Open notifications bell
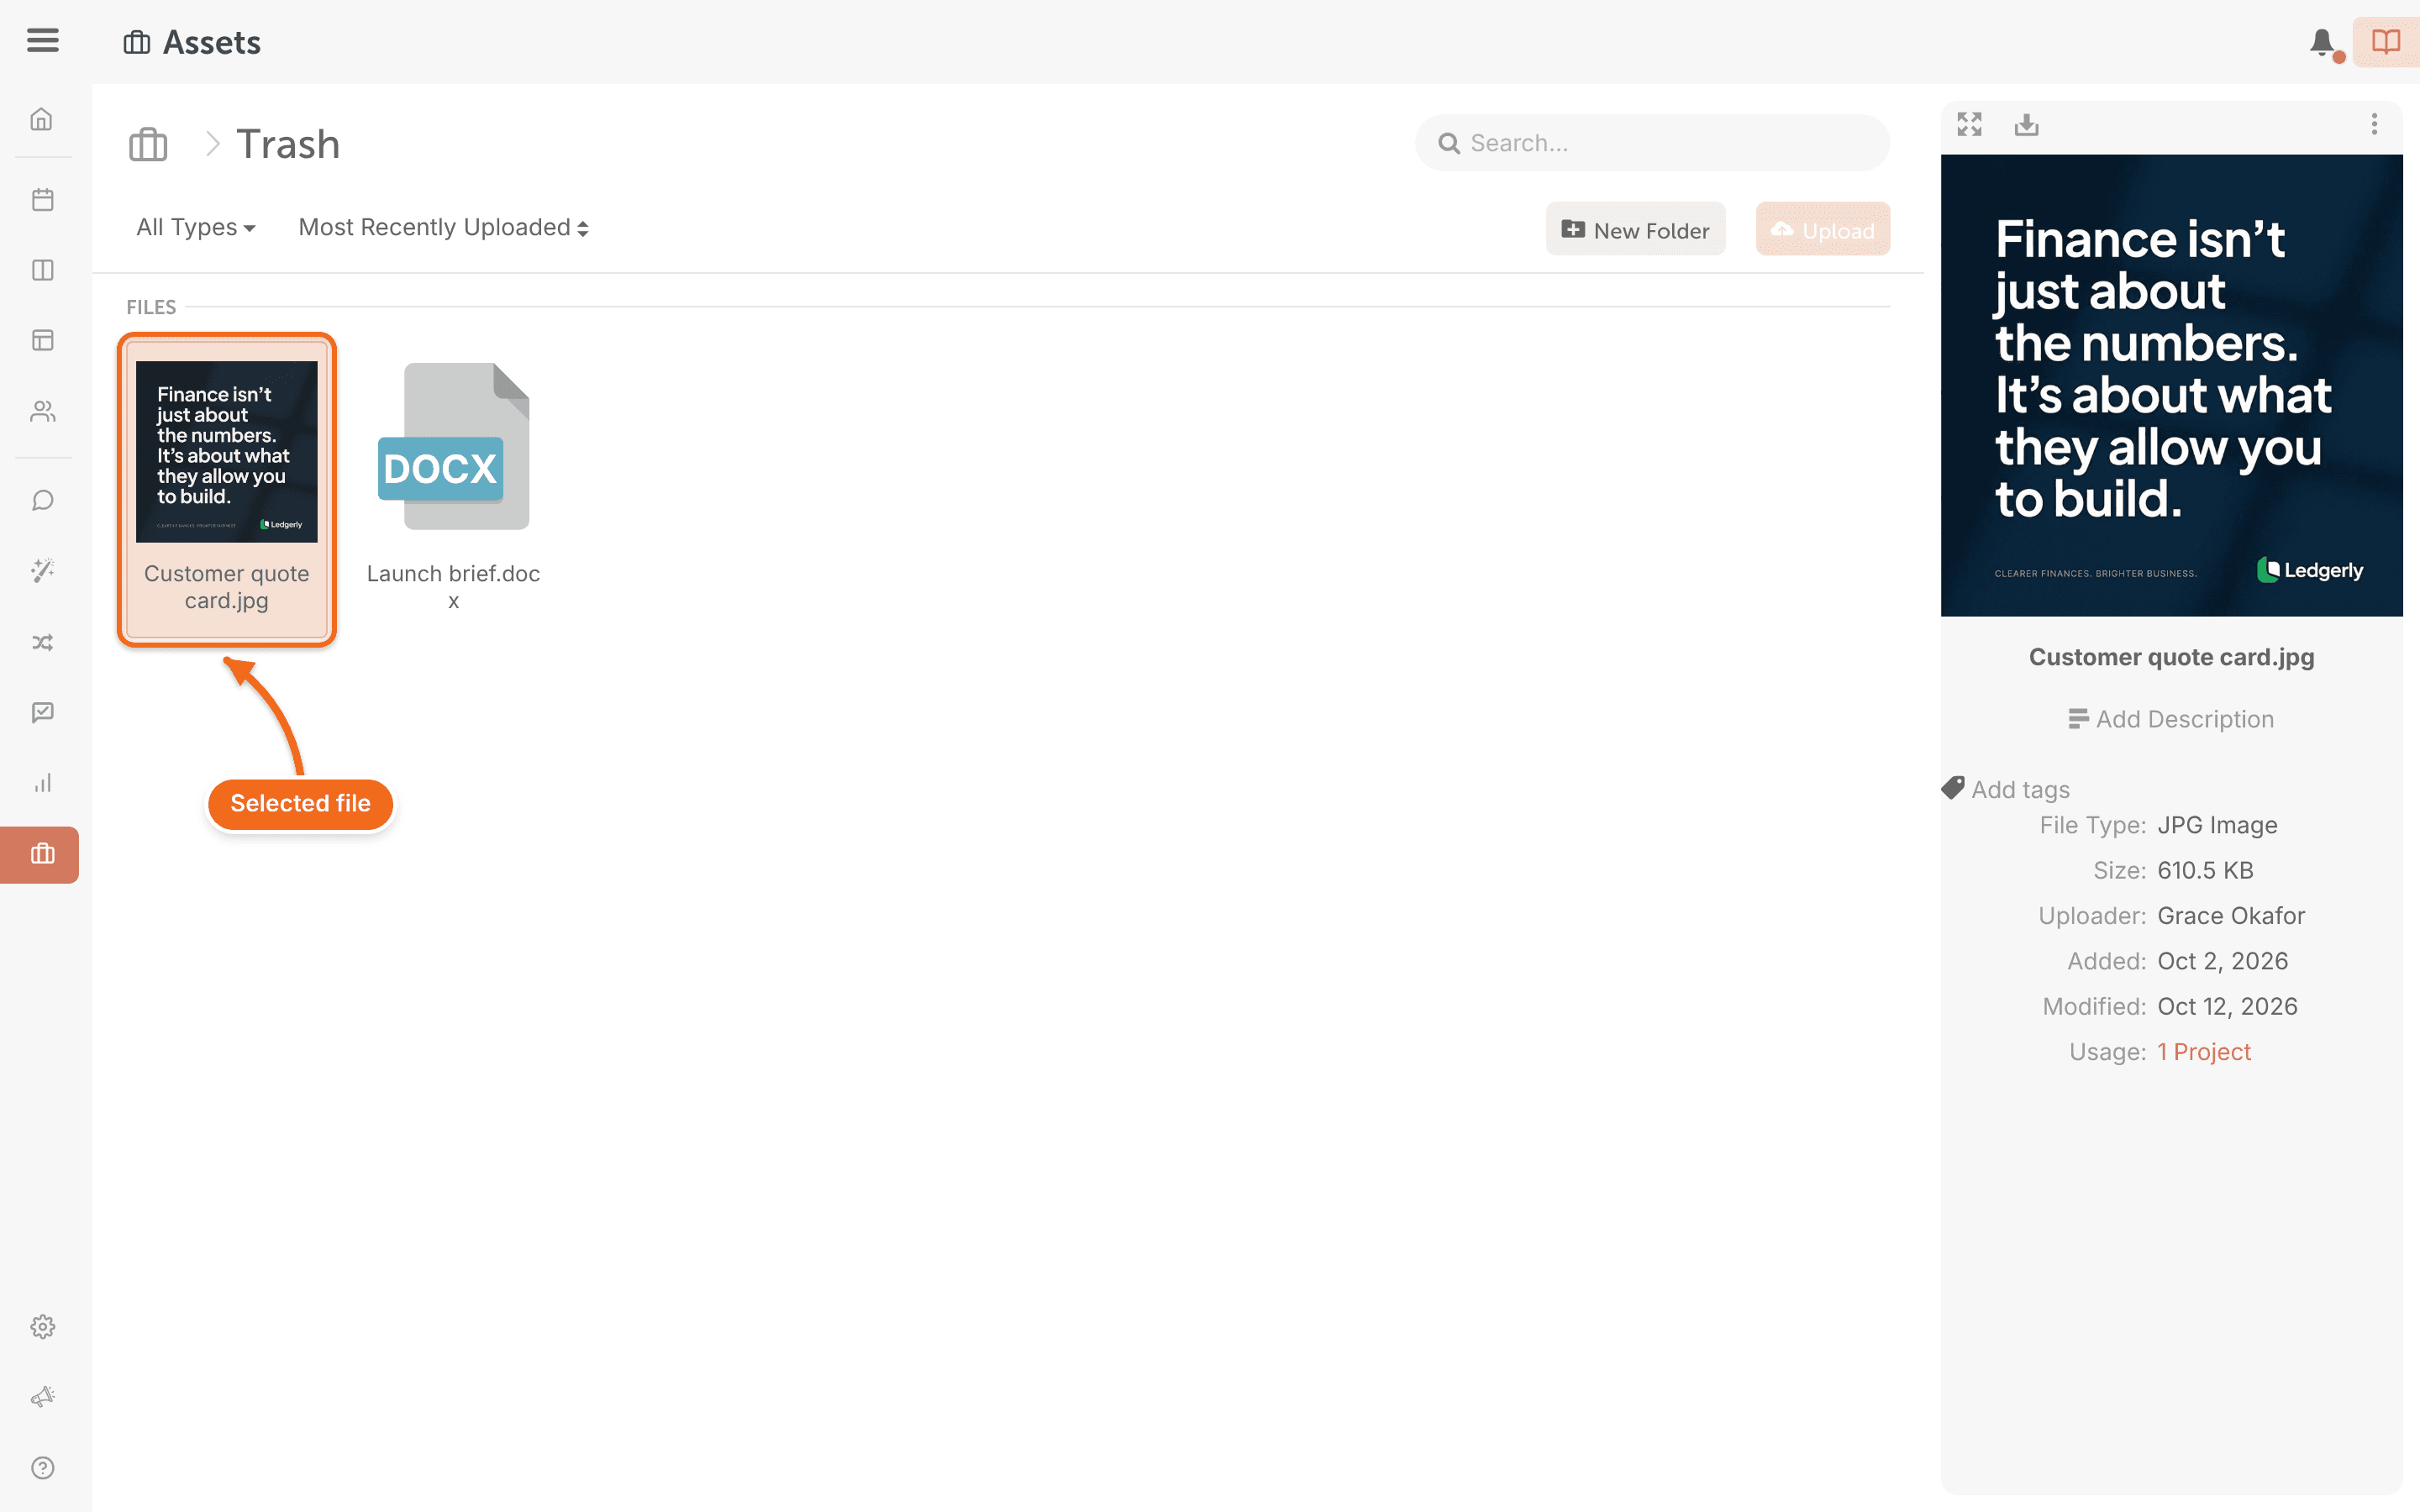The image size is (2420, 1512). point(2323,43)
